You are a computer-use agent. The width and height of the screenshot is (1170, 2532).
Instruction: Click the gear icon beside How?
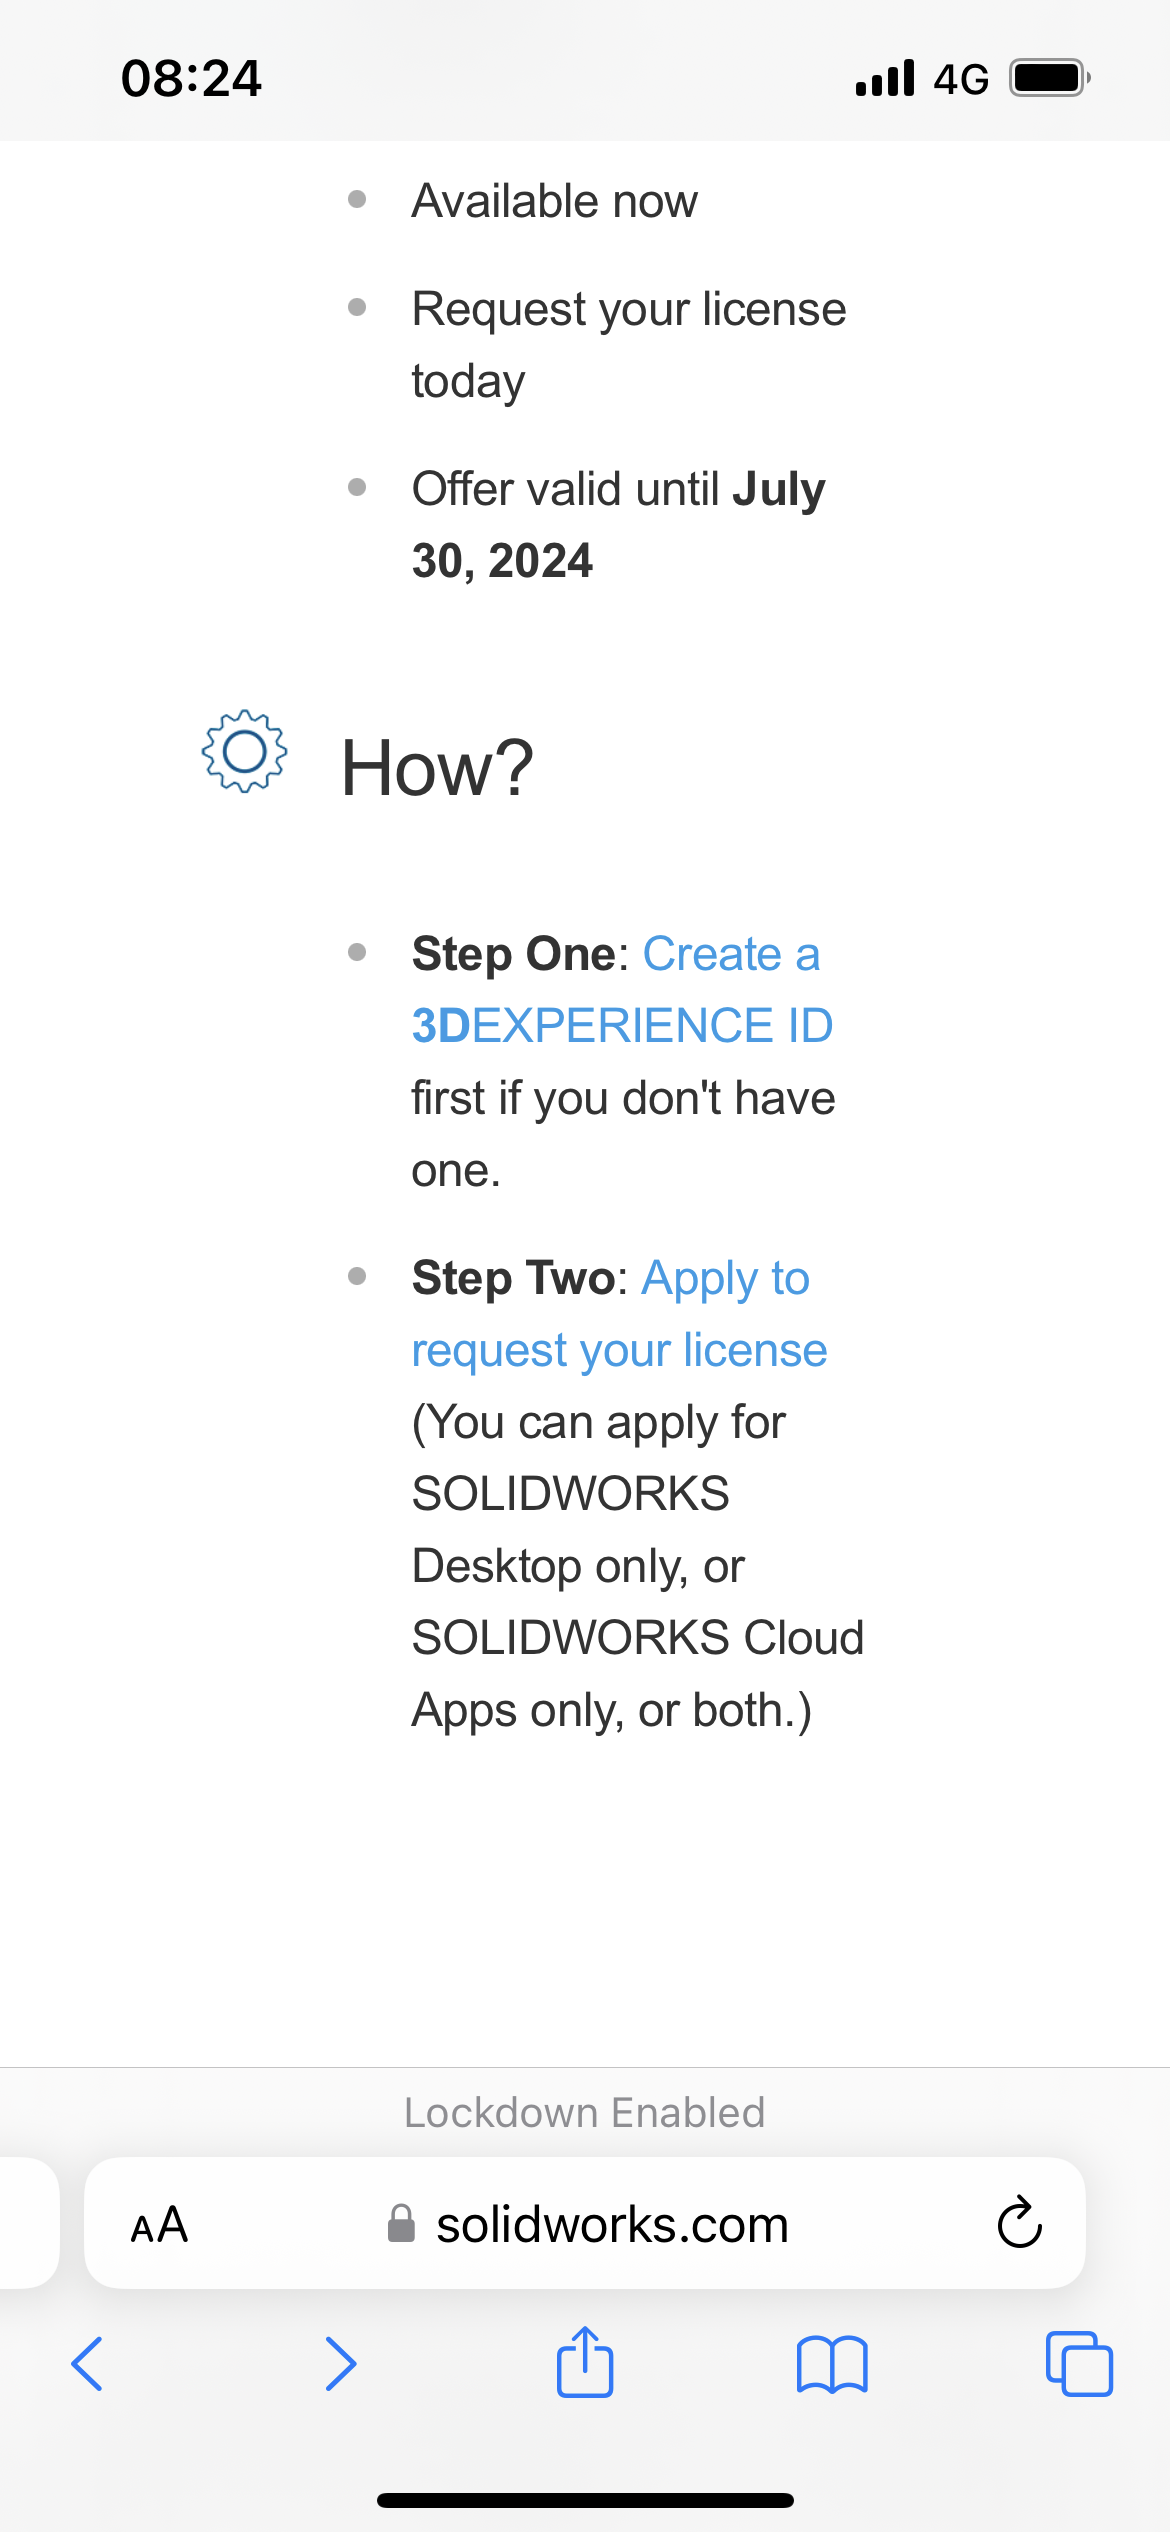[244, 752]
